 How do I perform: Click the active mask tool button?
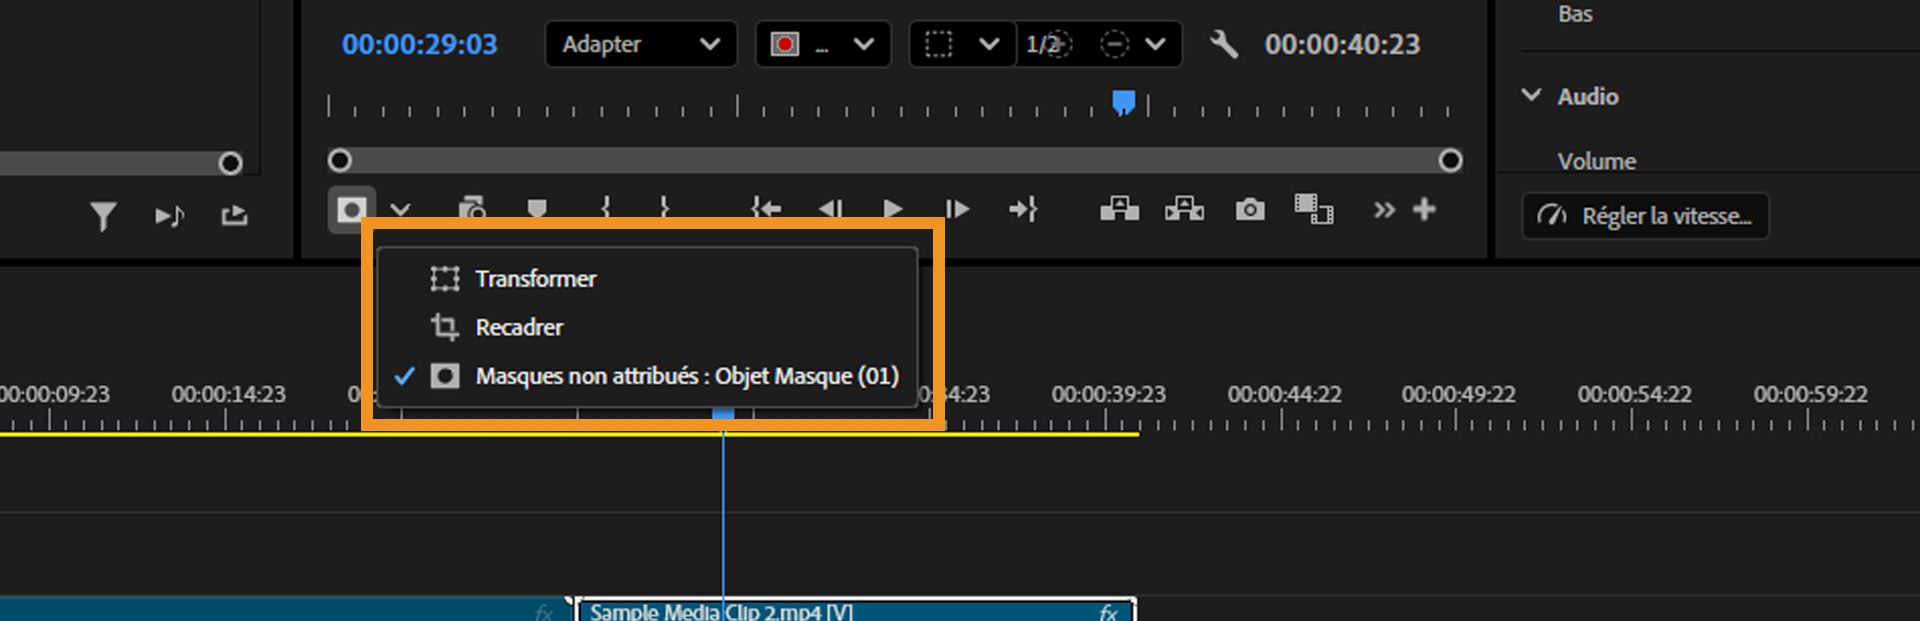(x=351, y=210)
